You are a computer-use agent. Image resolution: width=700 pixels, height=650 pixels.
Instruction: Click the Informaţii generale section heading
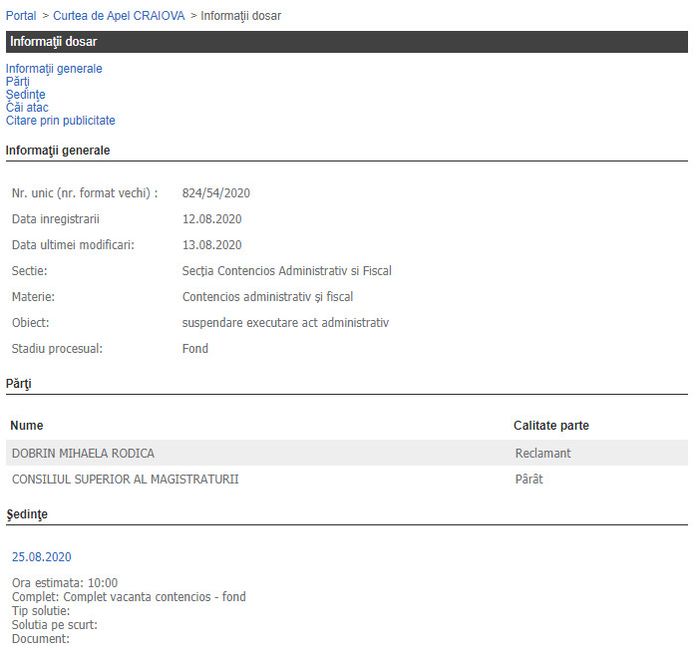click(58, 150)
